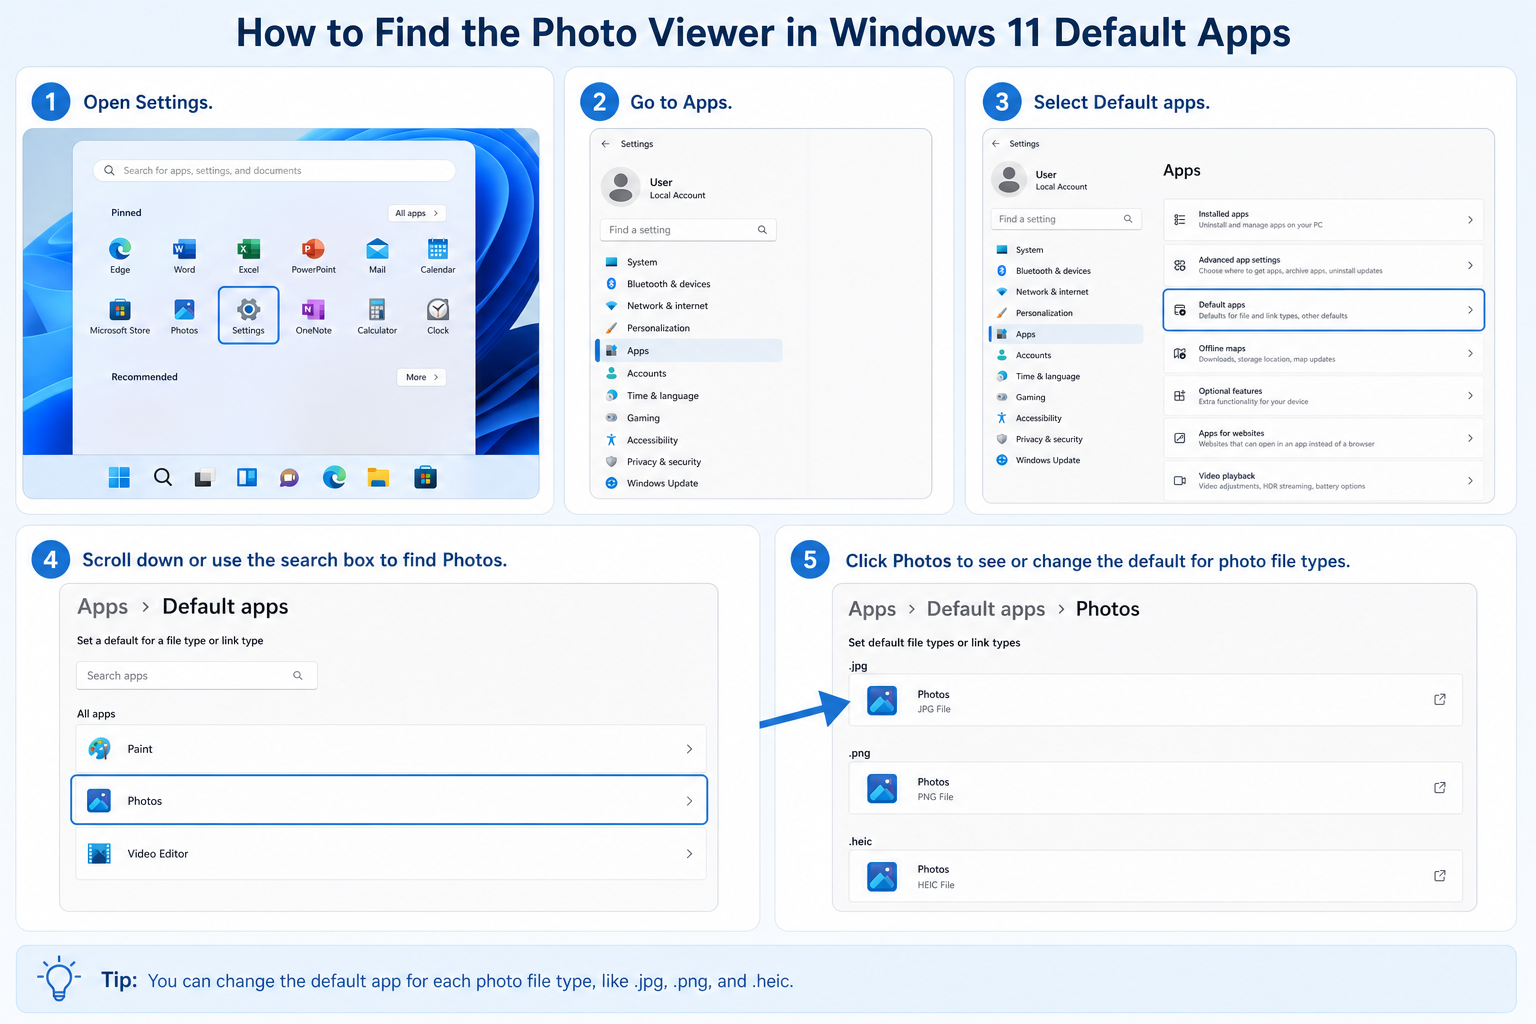Click Photos HEIC File default entry
1536x1024 pixels.
tap(1155, 876)
